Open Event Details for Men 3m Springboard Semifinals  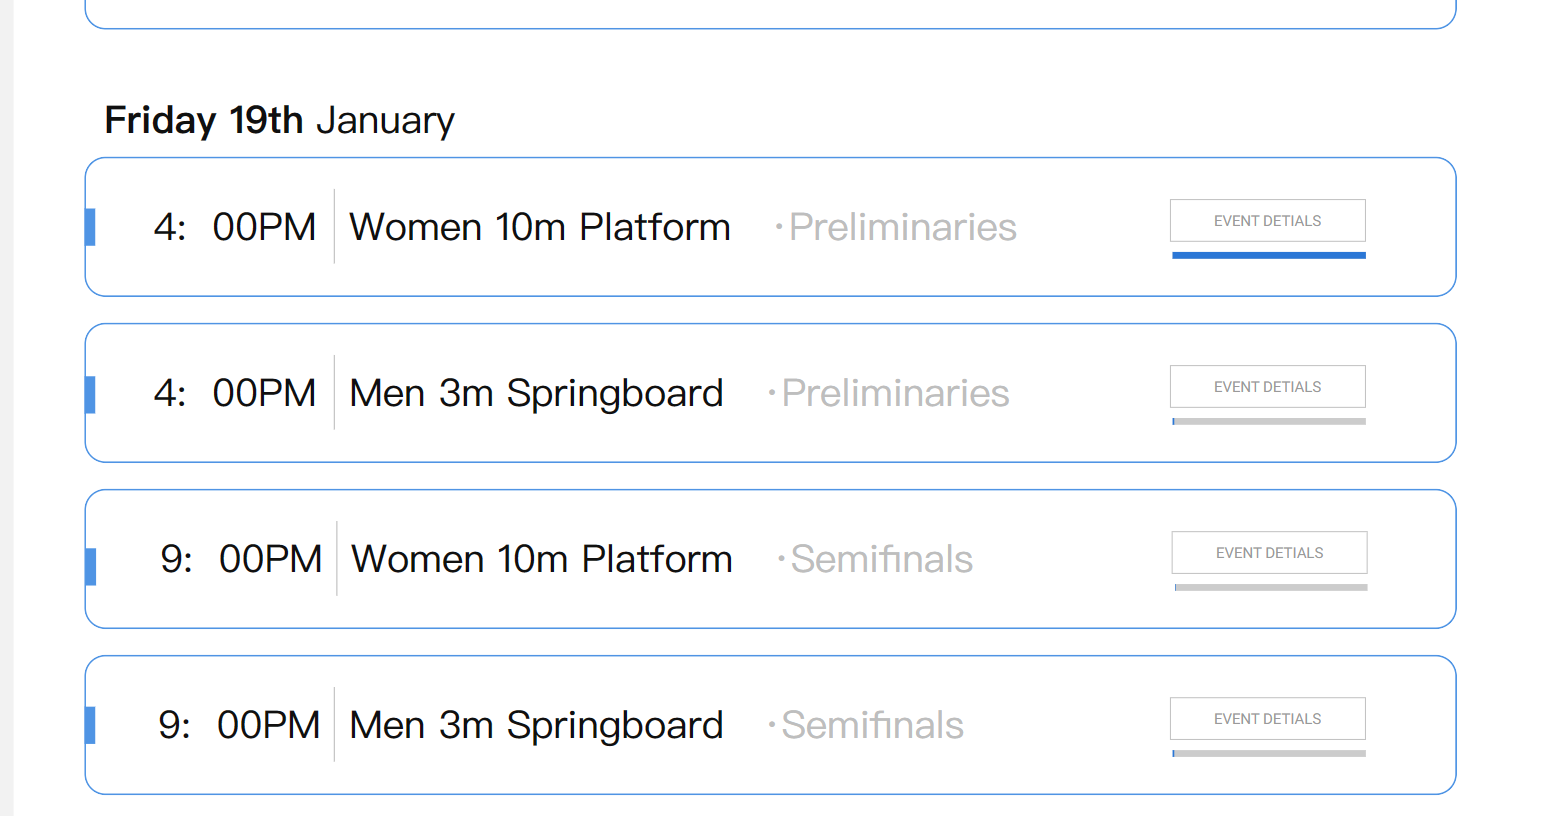click(x=1267, y=719)
